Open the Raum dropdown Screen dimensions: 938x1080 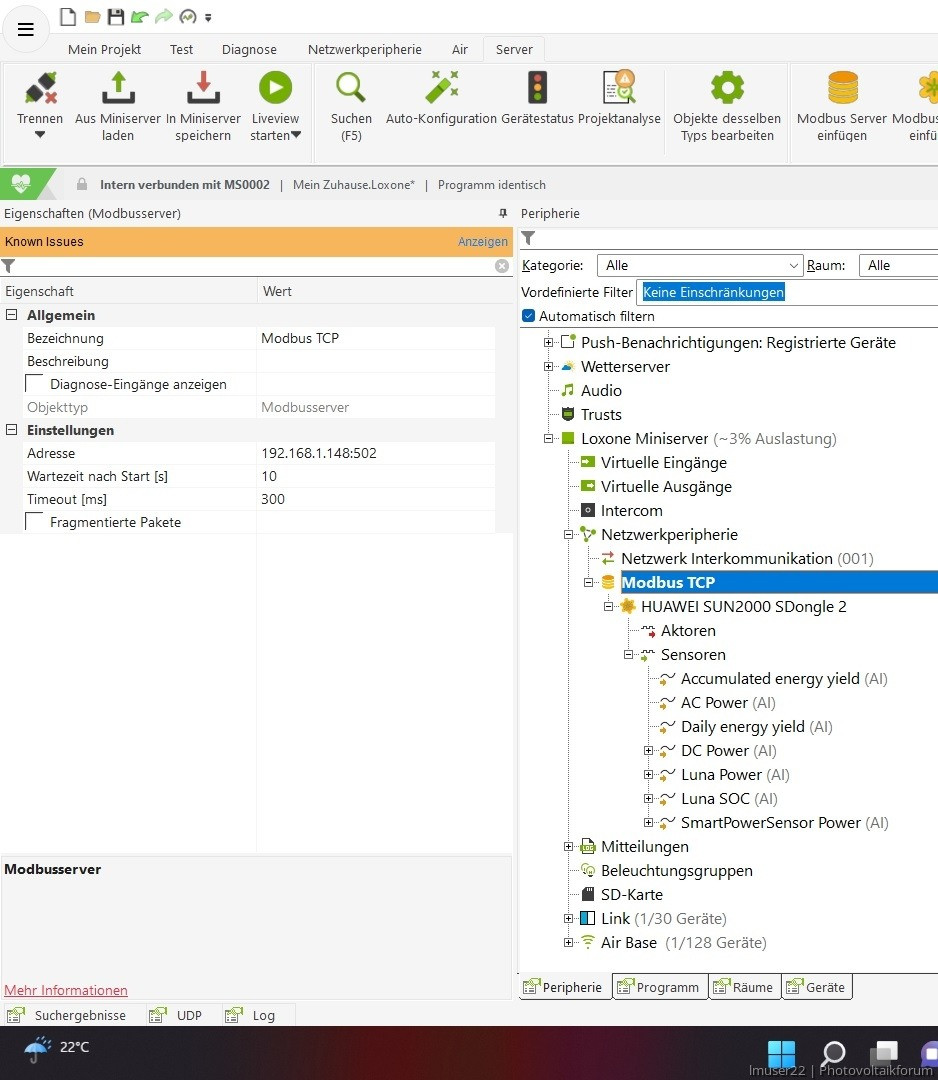coord(899,265)
